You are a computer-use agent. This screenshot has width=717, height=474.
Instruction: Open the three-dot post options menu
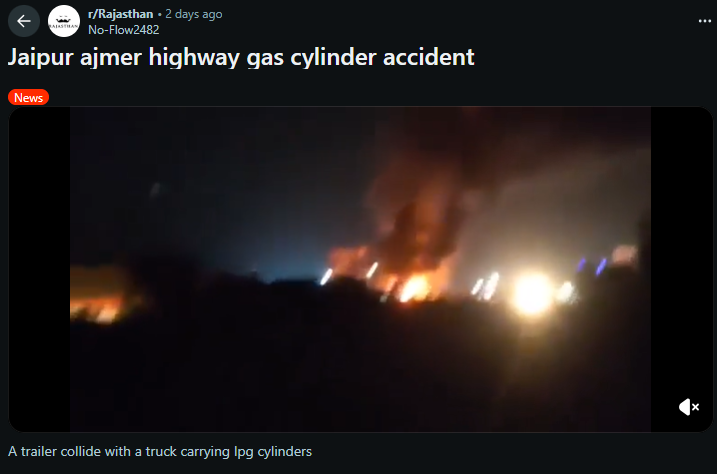coord(705,21)
